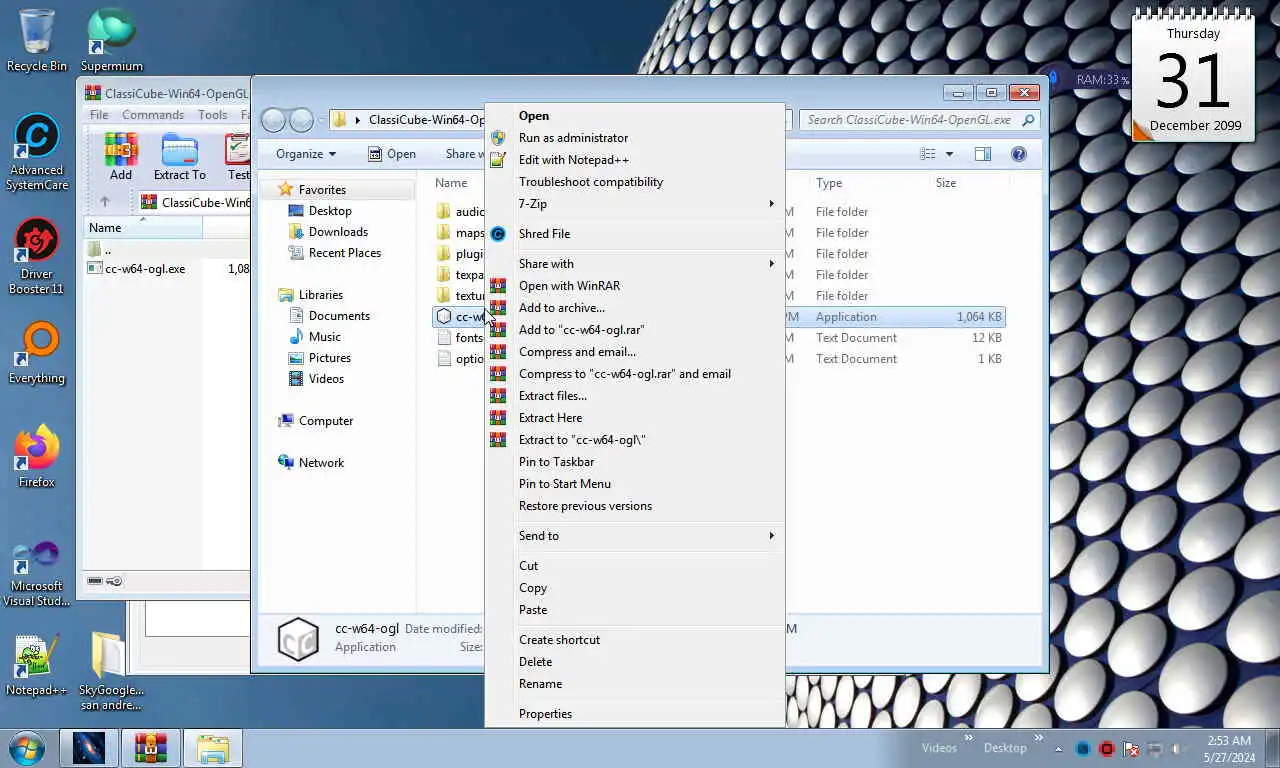The width and height of the screenshot is (1280, 768).
Task: Open WinRAR File menu
Action: [99, 115]
